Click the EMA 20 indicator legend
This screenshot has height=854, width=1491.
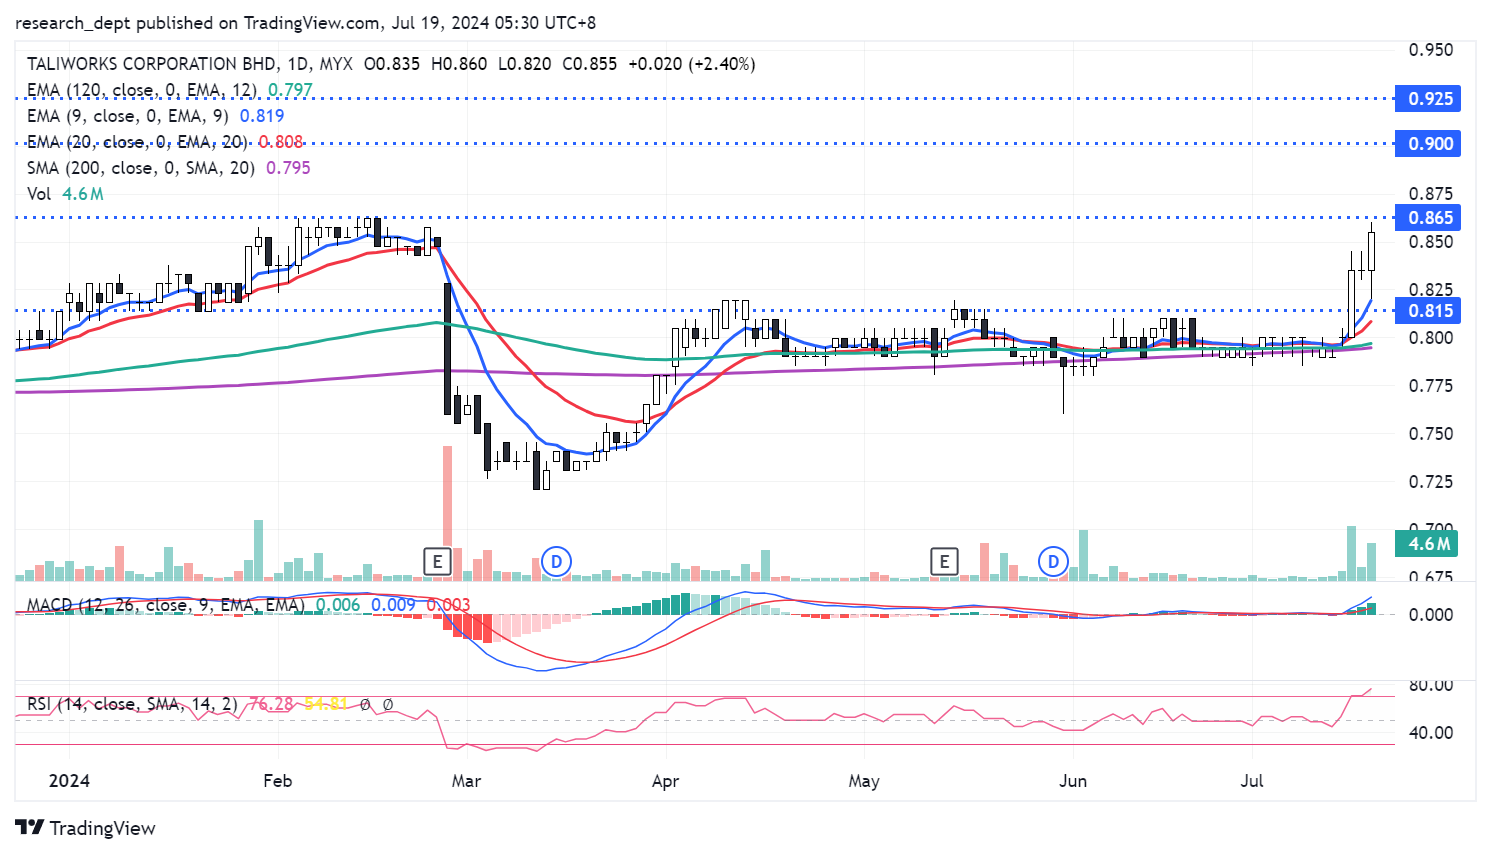click(136, 142)
